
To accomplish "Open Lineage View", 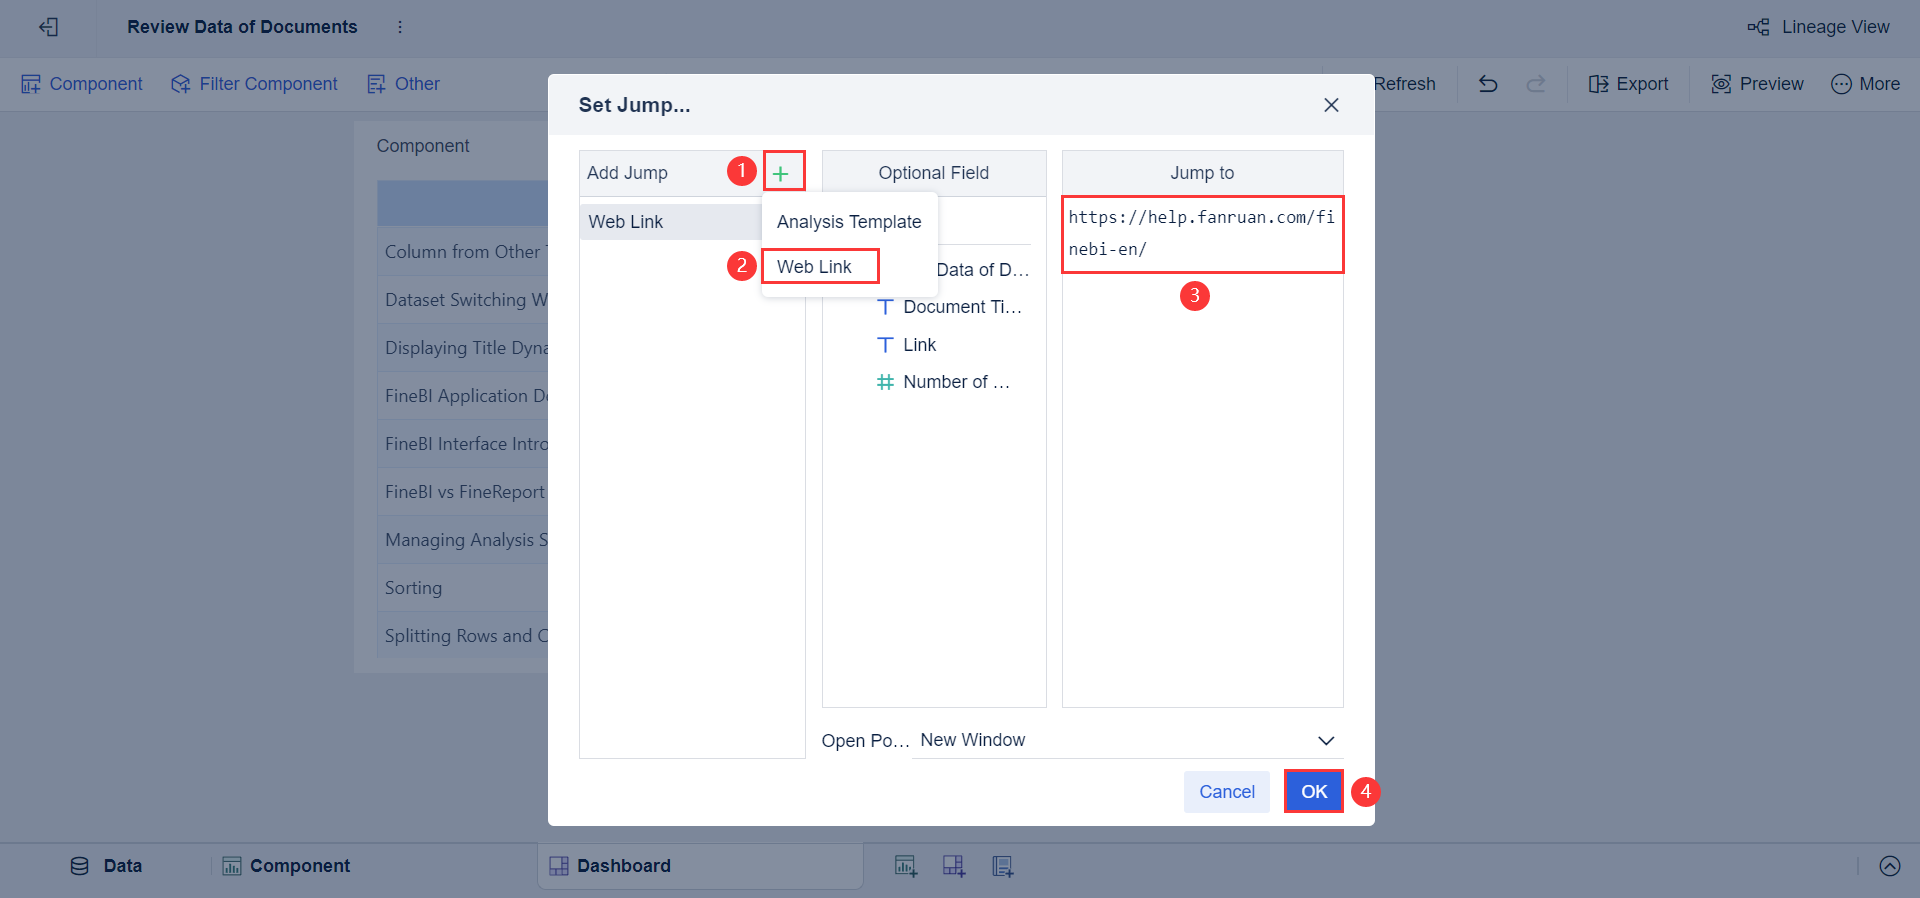I will tap(1818, 27).
